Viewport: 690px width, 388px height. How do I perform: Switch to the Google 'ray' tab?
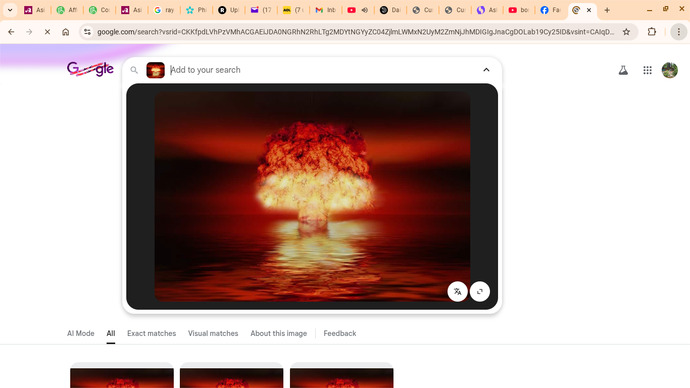click(x=164, y=10)
